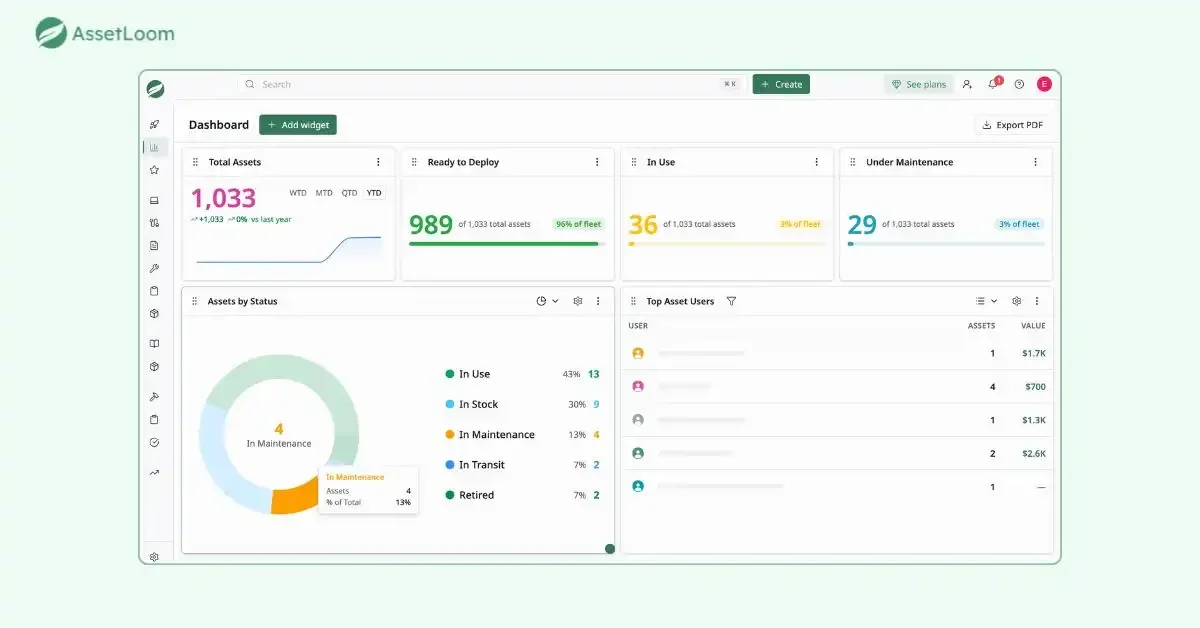
Task: Click the AssetLoom logo at top left
Action: pyautogui.click(x=105, y=33)
